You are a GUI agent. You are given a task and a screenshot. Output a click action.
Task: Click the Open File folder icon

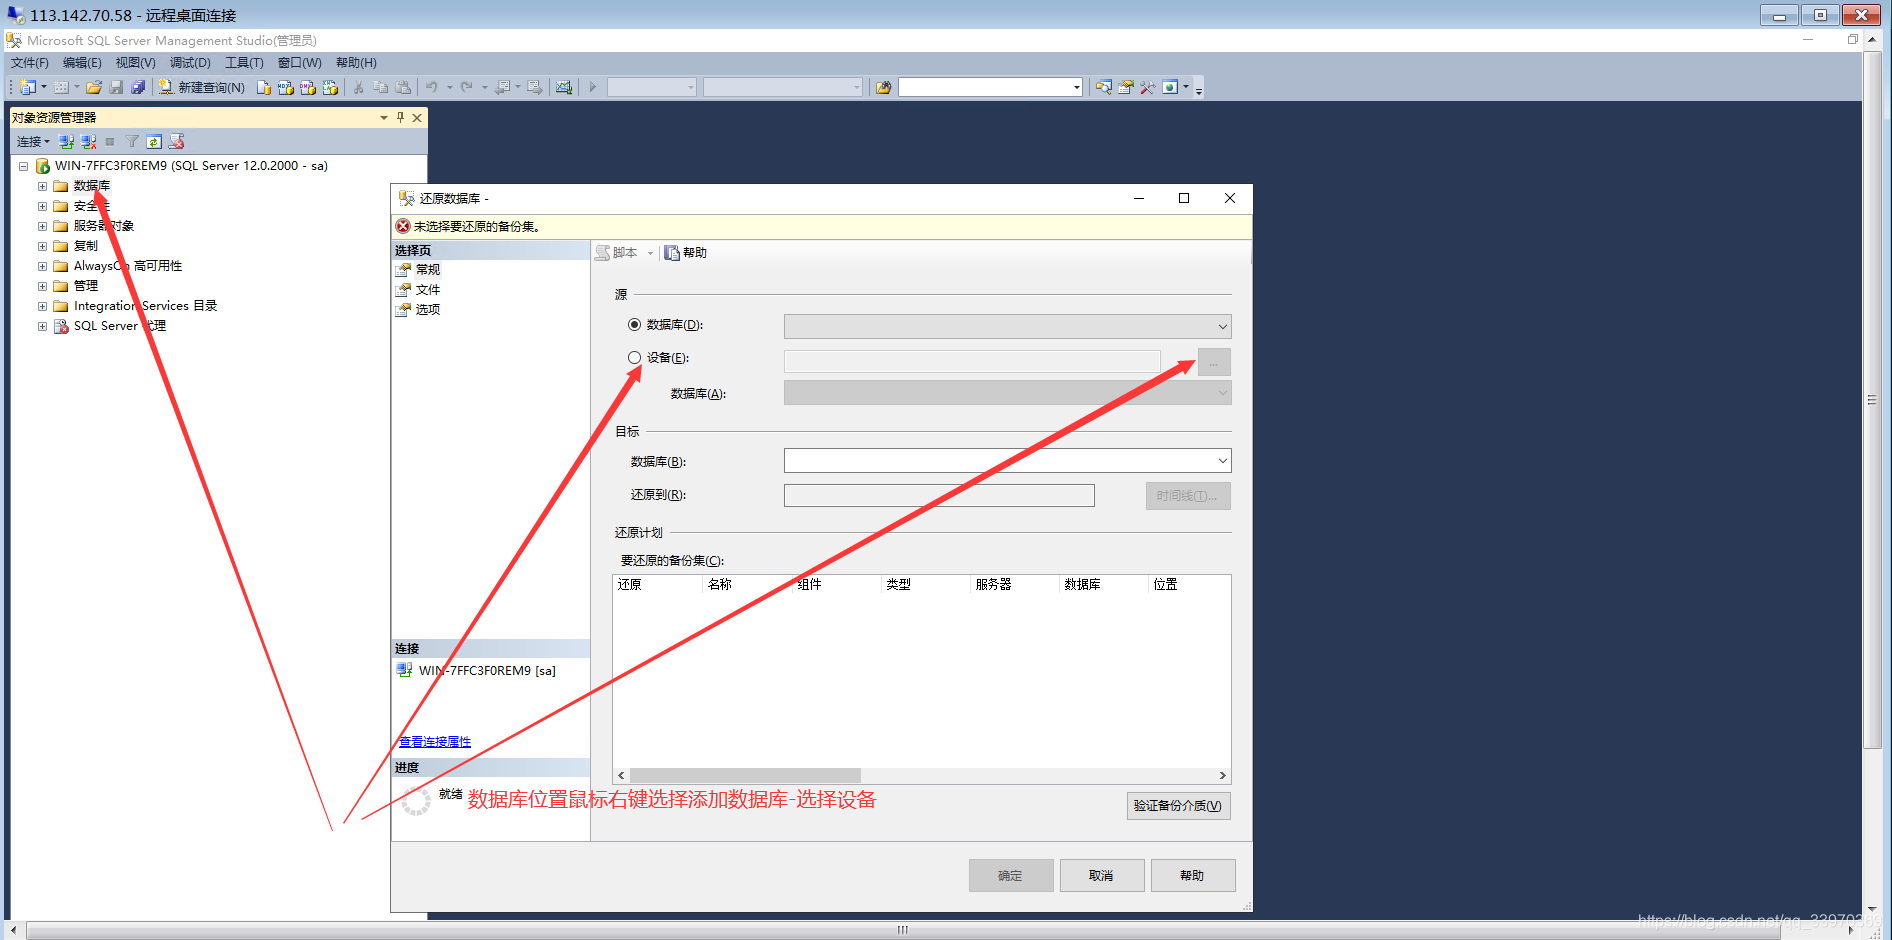click(94, 87)
